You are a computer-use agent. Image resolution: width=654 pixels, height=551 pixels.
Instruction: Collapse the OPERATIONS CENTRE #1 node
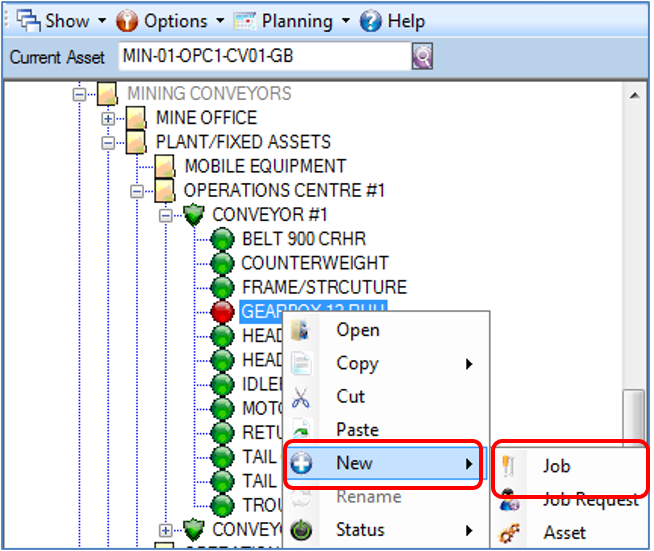136,191
